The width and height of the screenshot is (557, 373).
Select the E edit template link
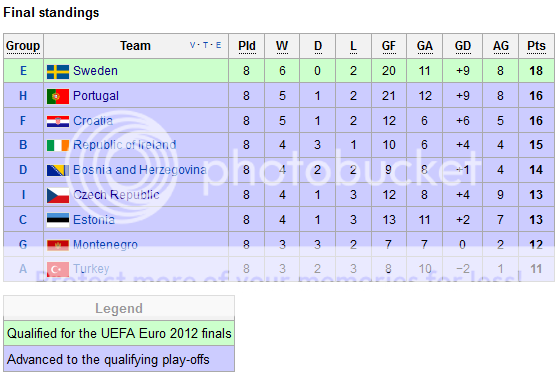(x=218, y=45)
